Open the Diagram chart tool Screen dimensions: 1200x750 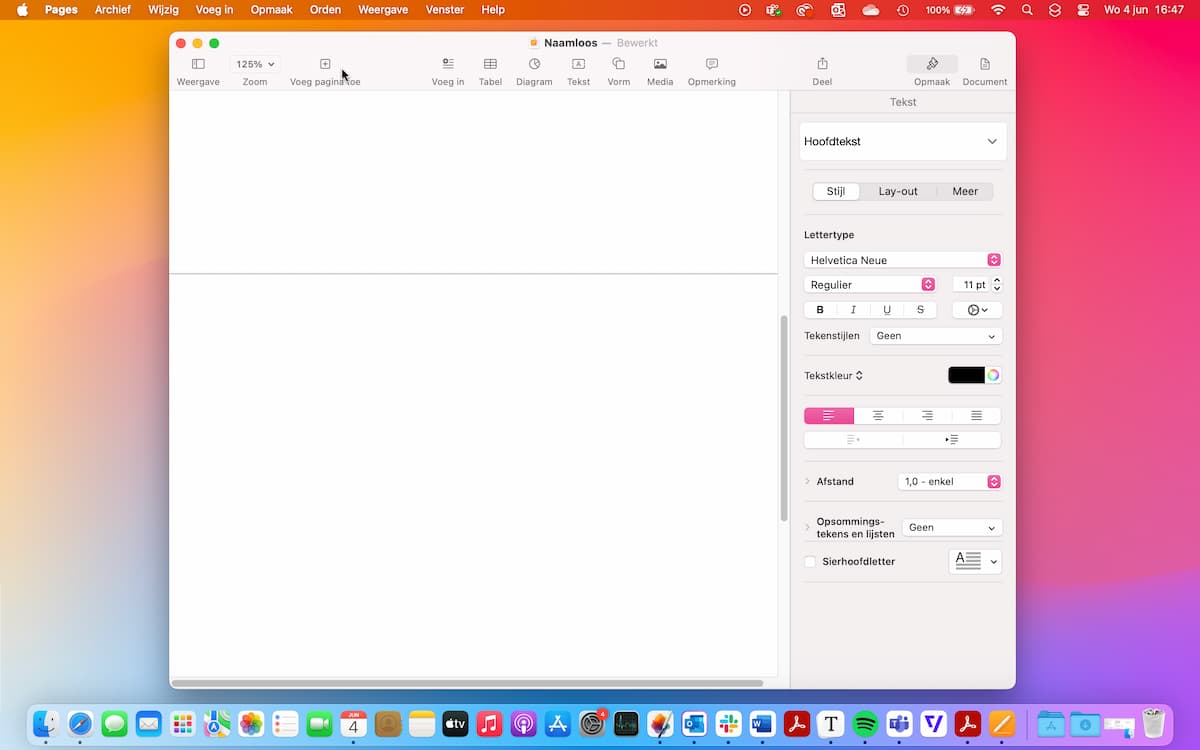[534, 64]
